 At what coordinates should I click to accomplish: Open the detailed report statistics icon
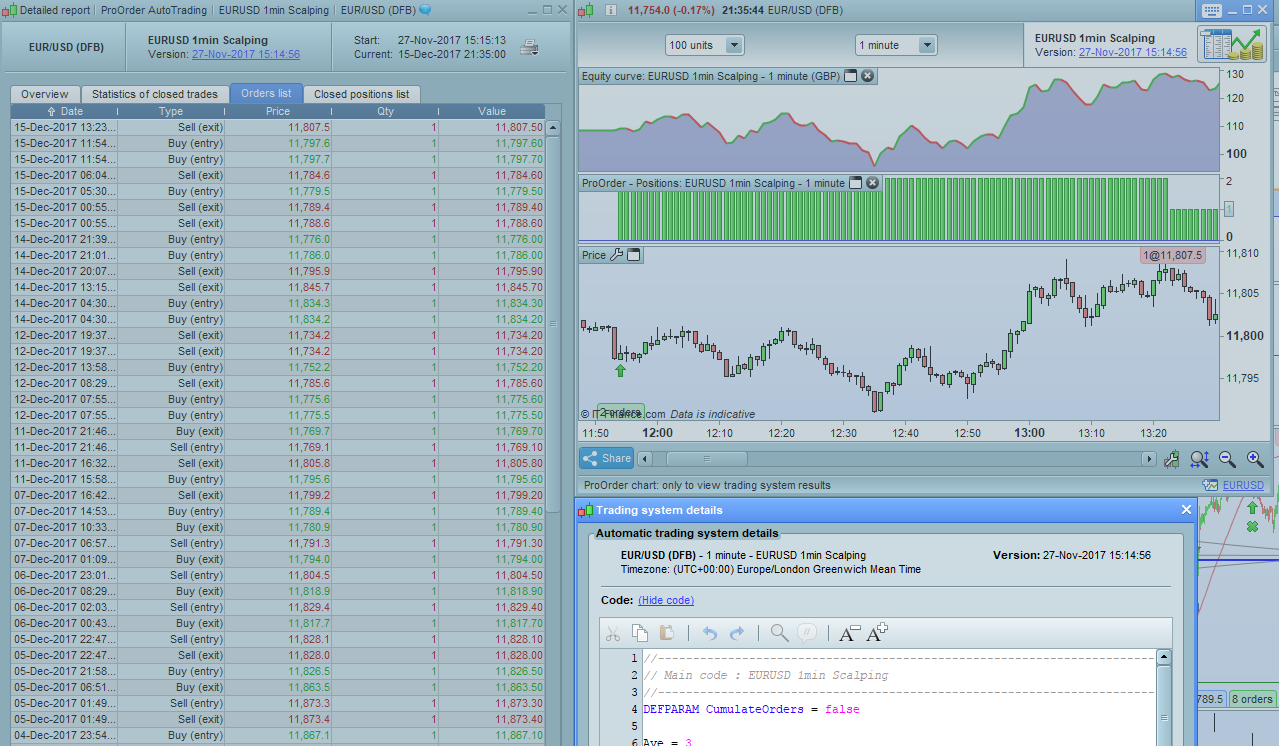pyautogui.click(x=1231, y=45)
